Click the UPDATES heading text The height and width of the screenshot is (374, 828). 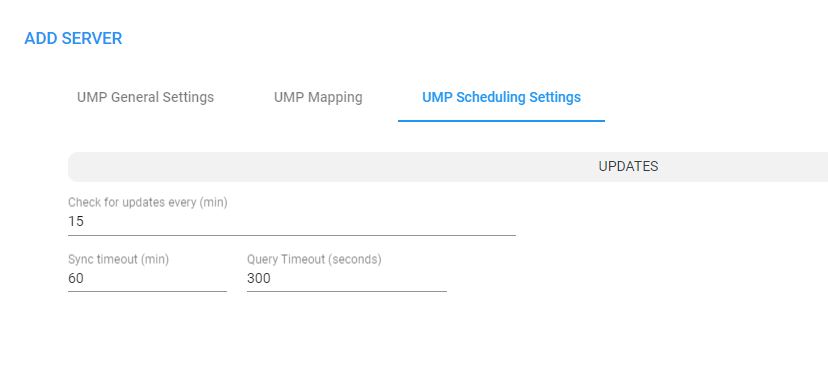[628, 166]
